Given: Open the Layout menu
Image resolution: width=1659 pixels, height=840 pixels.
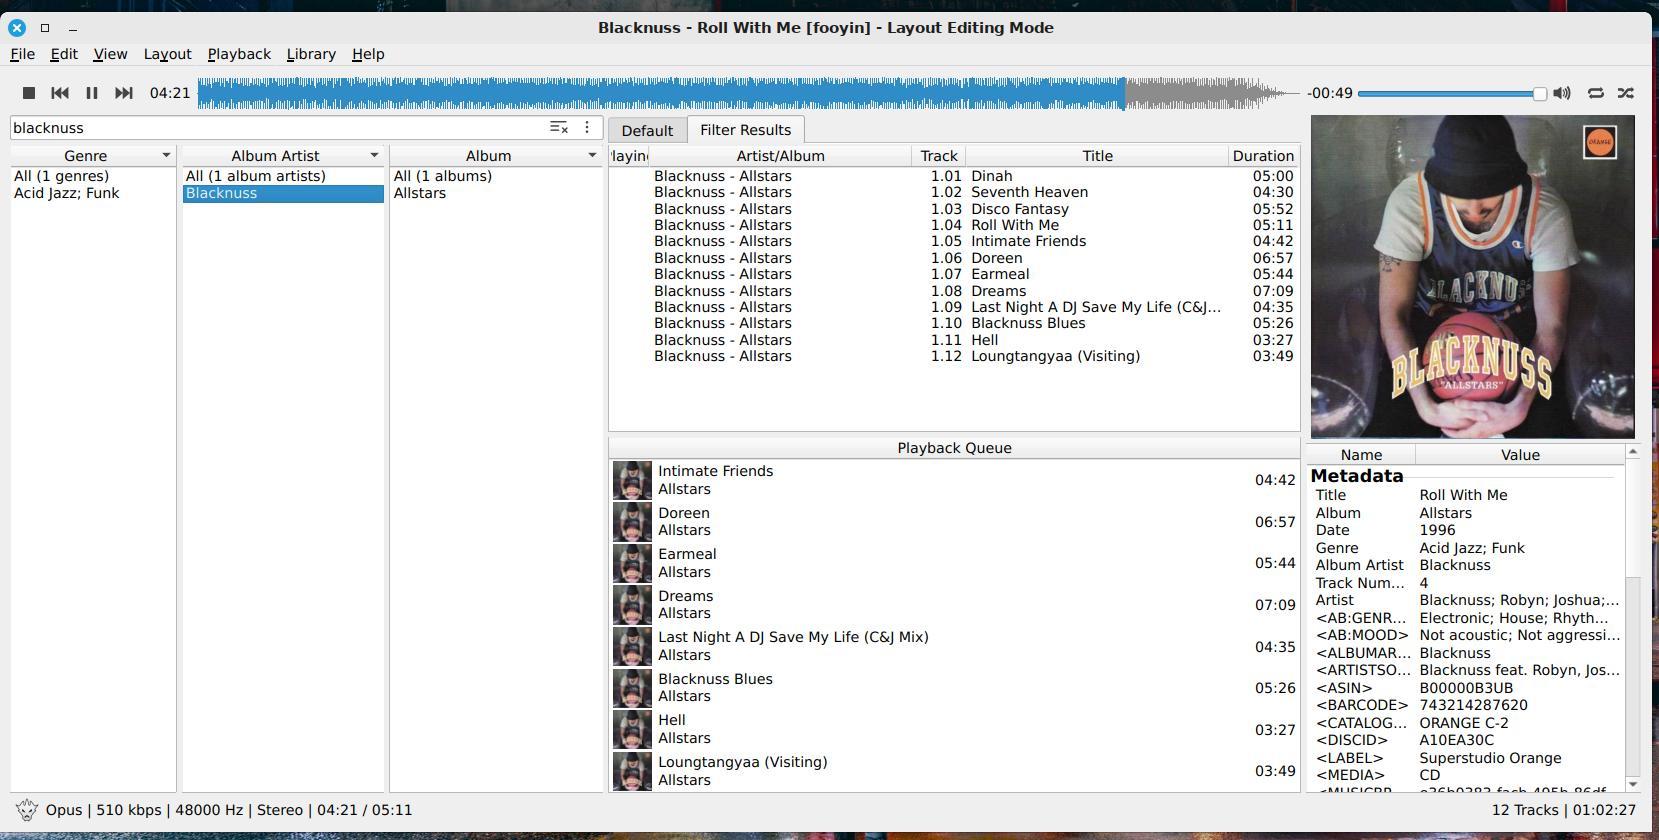Looking at the screenshot, I should 167,54.
